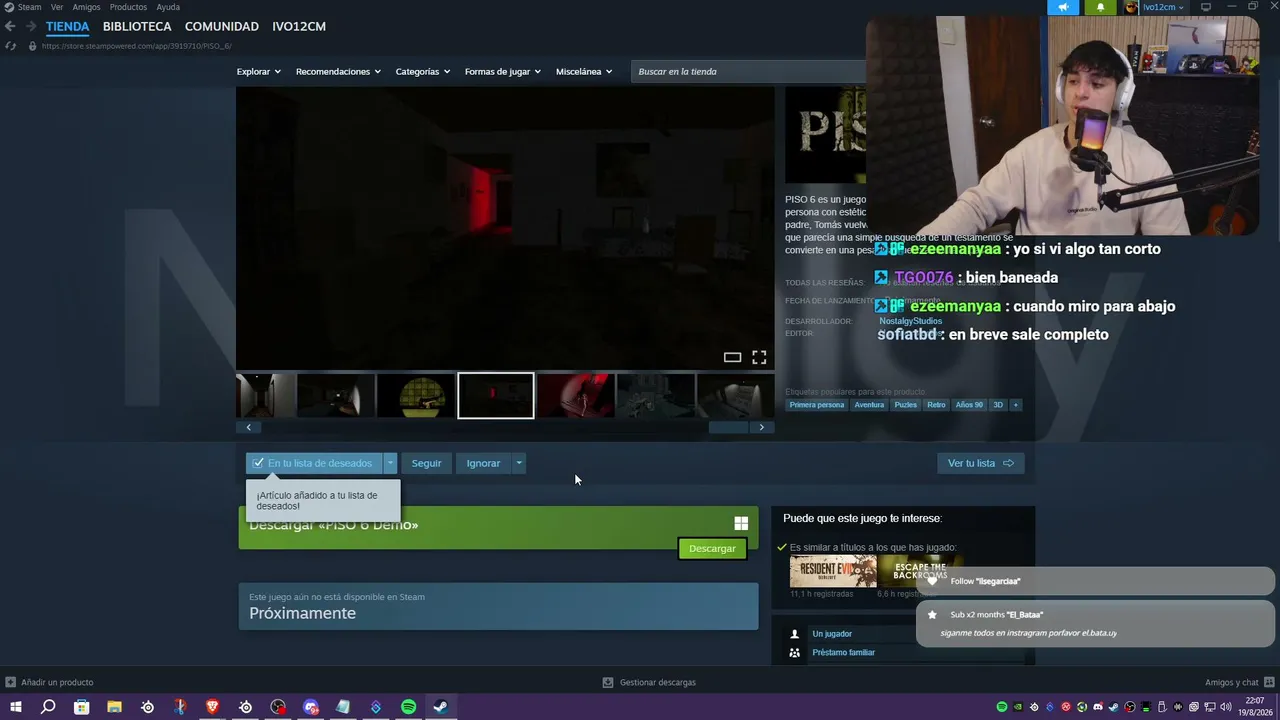Select 'Primera persona' tag
Screen dimensions: 1280x720
coord(816,405)
